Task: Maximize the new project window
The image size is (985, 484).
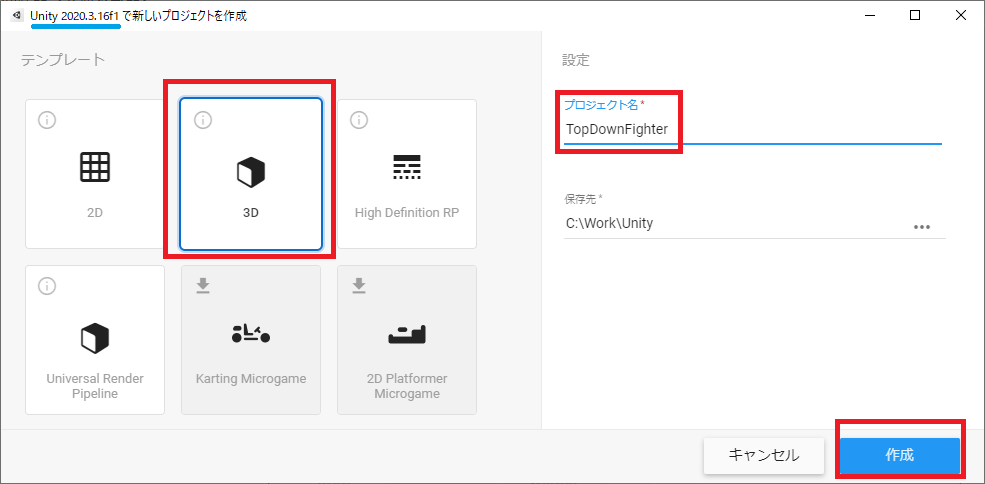Action: 915,16
